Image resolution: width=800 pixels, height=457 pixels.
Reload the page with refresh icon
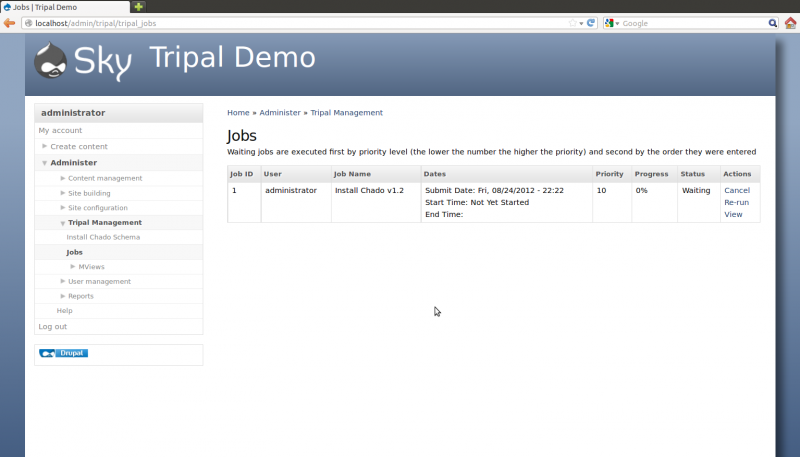click(591, 23)
